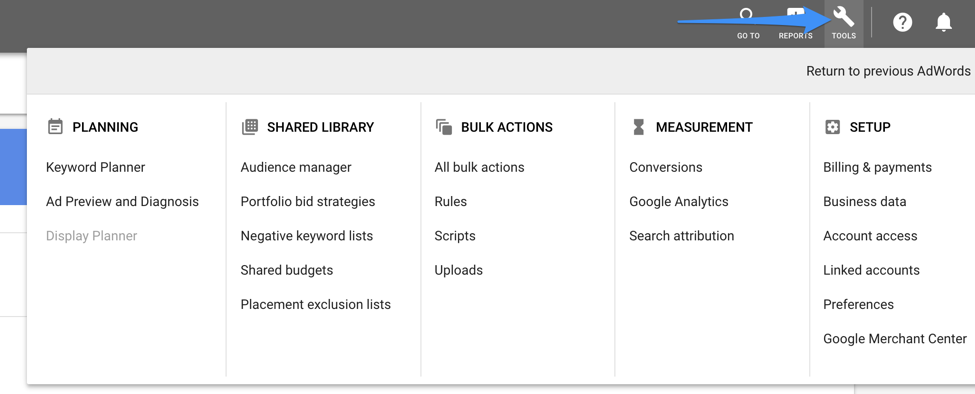This screenshot has height=394, width=975.
Task: Click the Setup gear icon
Action: pyautogui.click(x=832, y=127)
